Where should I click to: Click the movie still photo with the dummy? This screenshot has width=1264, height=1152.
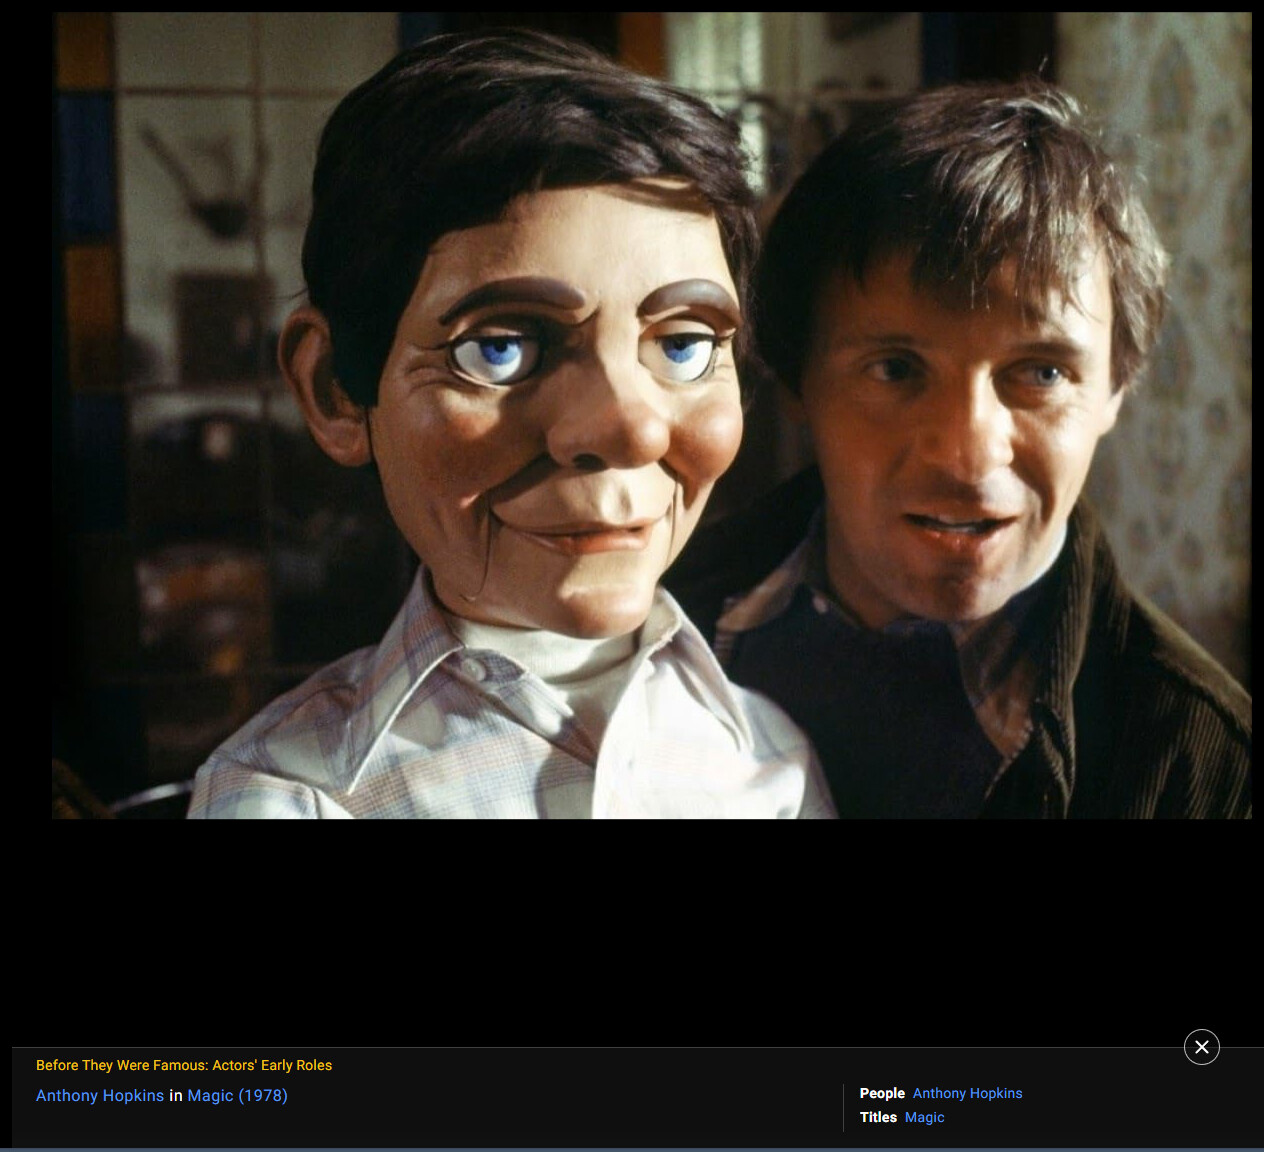tap(651, 416)
